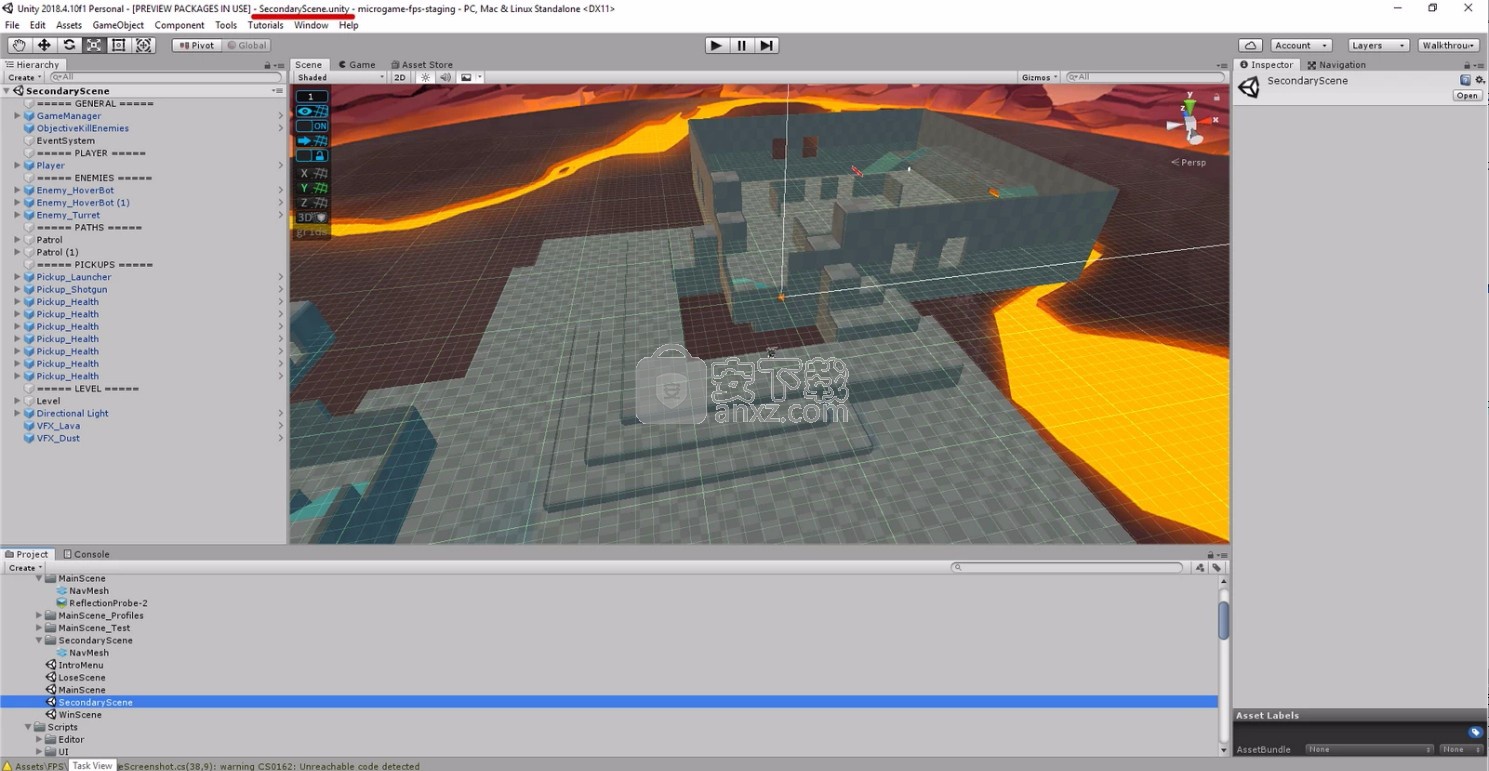Open Inspector help book icon
The width and height of the screenshot is (1489, 771).
pos(1465,80)
